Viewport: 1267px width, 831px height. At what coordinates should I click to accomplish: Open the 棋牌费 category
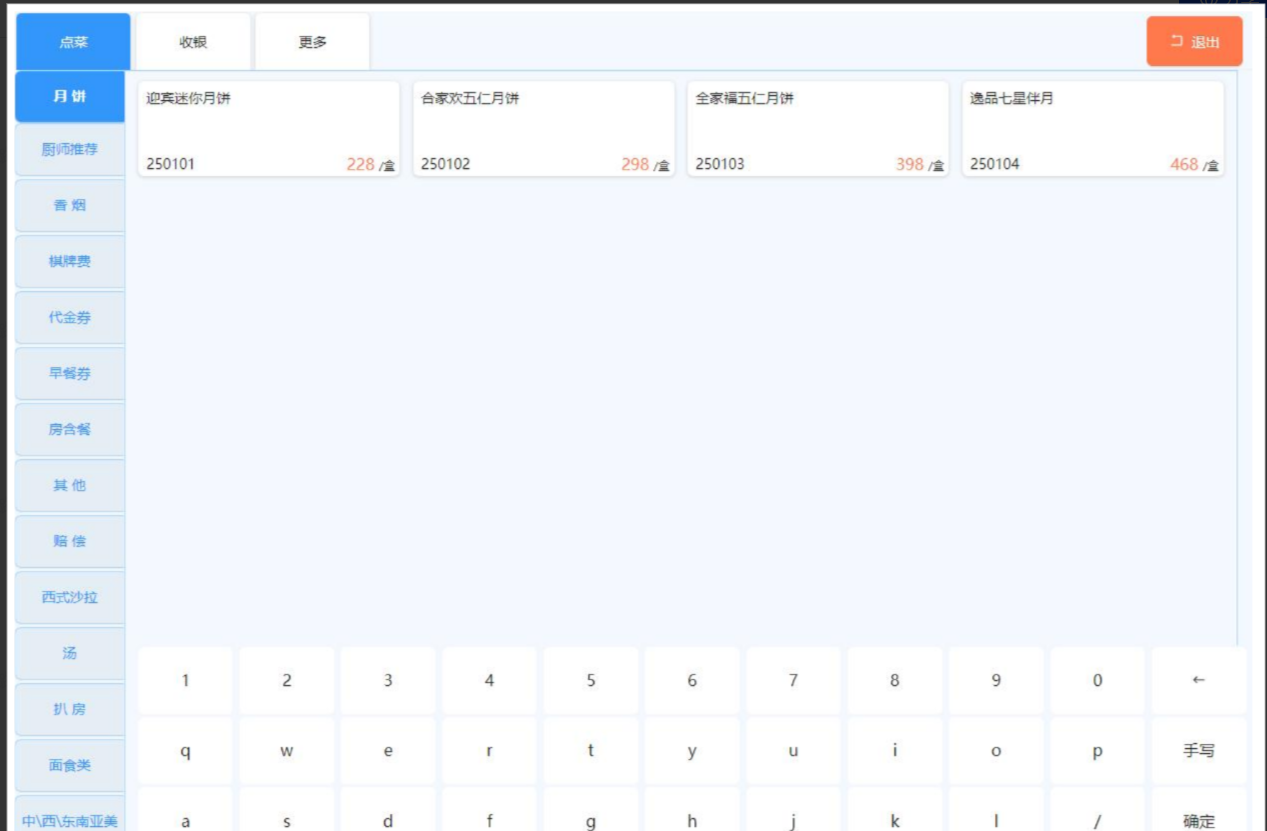tap(70, 262)
